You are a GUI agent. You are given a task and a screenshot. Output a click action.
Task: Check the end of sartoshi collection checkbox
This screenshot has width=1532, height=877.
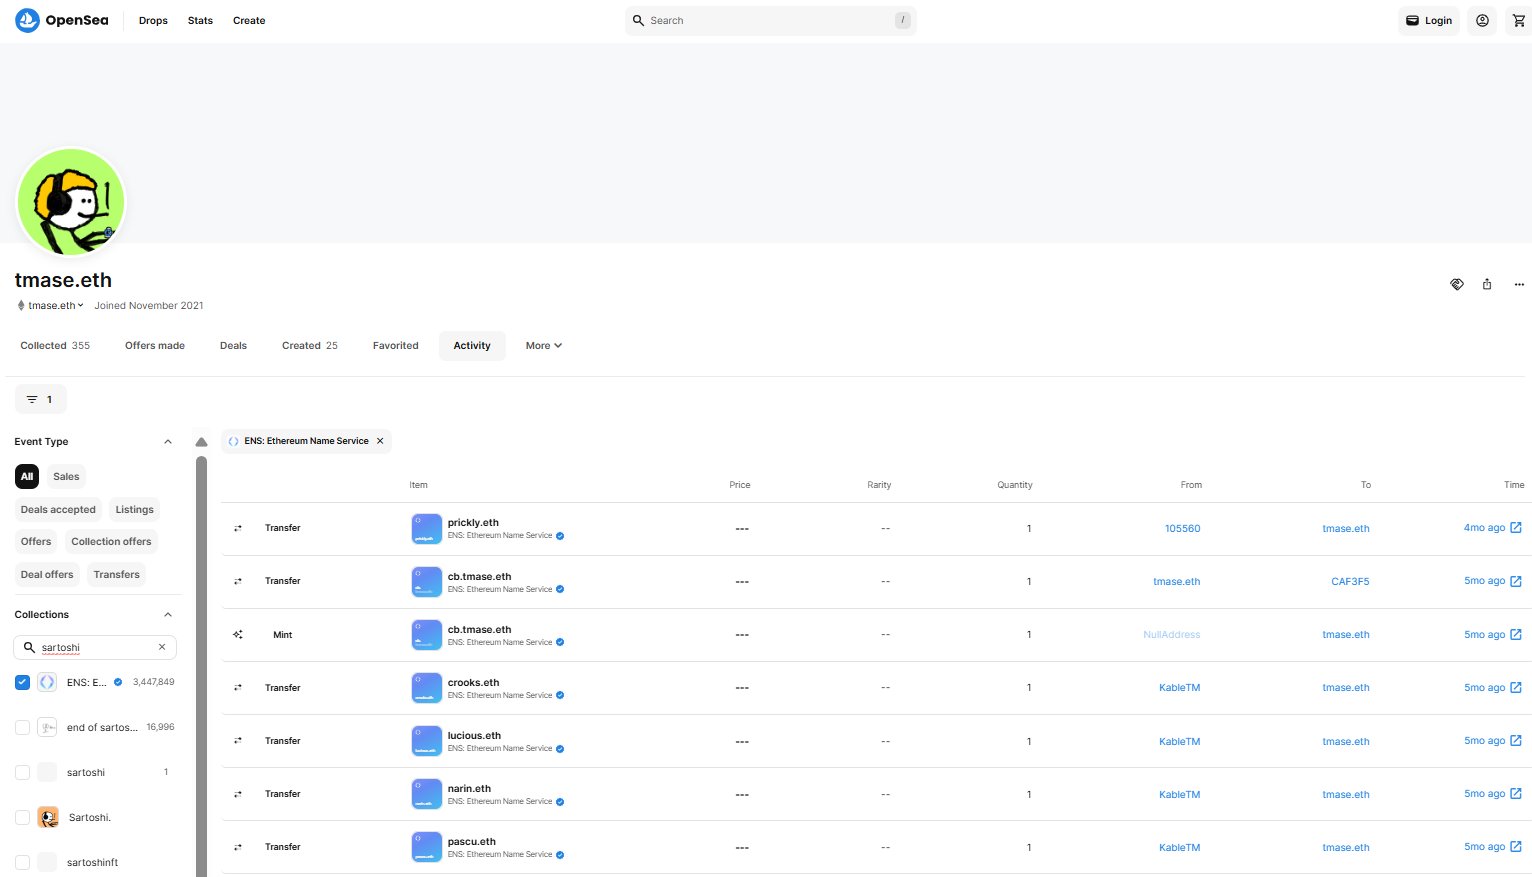22,727
